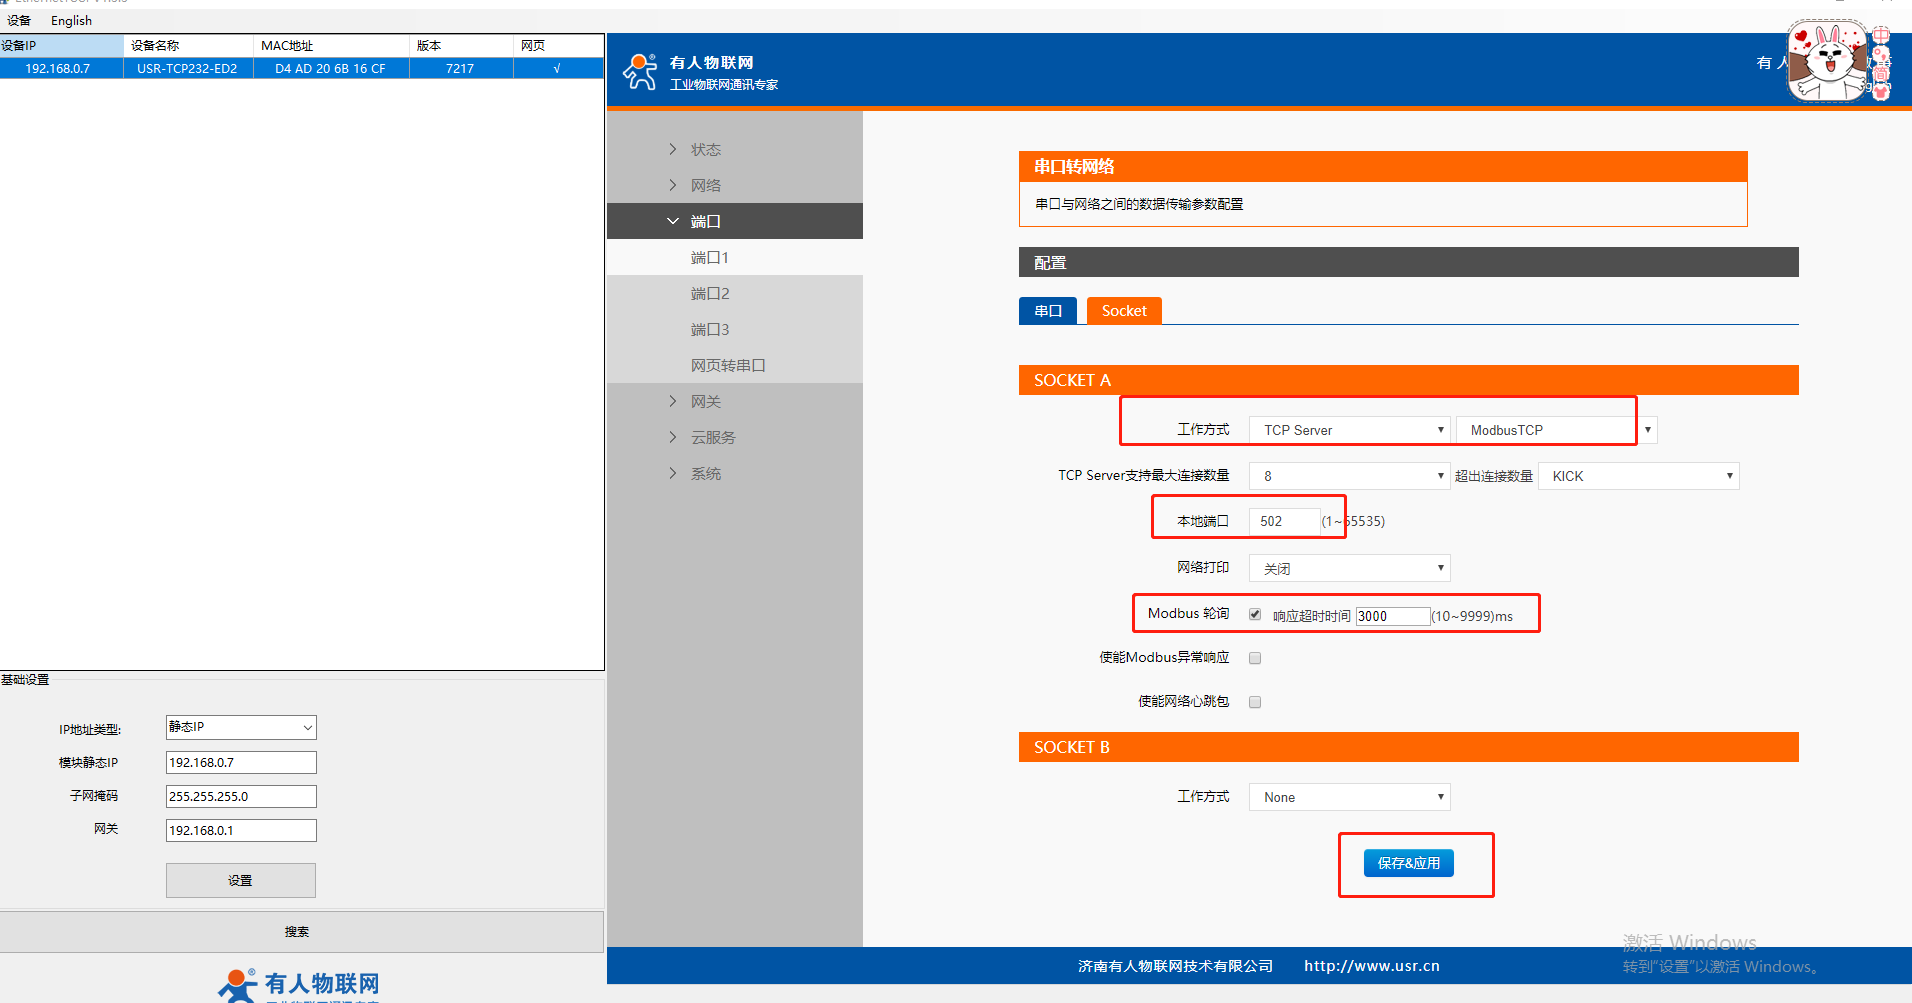1912x1003 pixels.
Task: Switch to the 串口 tab
Action: point(1047,311)
